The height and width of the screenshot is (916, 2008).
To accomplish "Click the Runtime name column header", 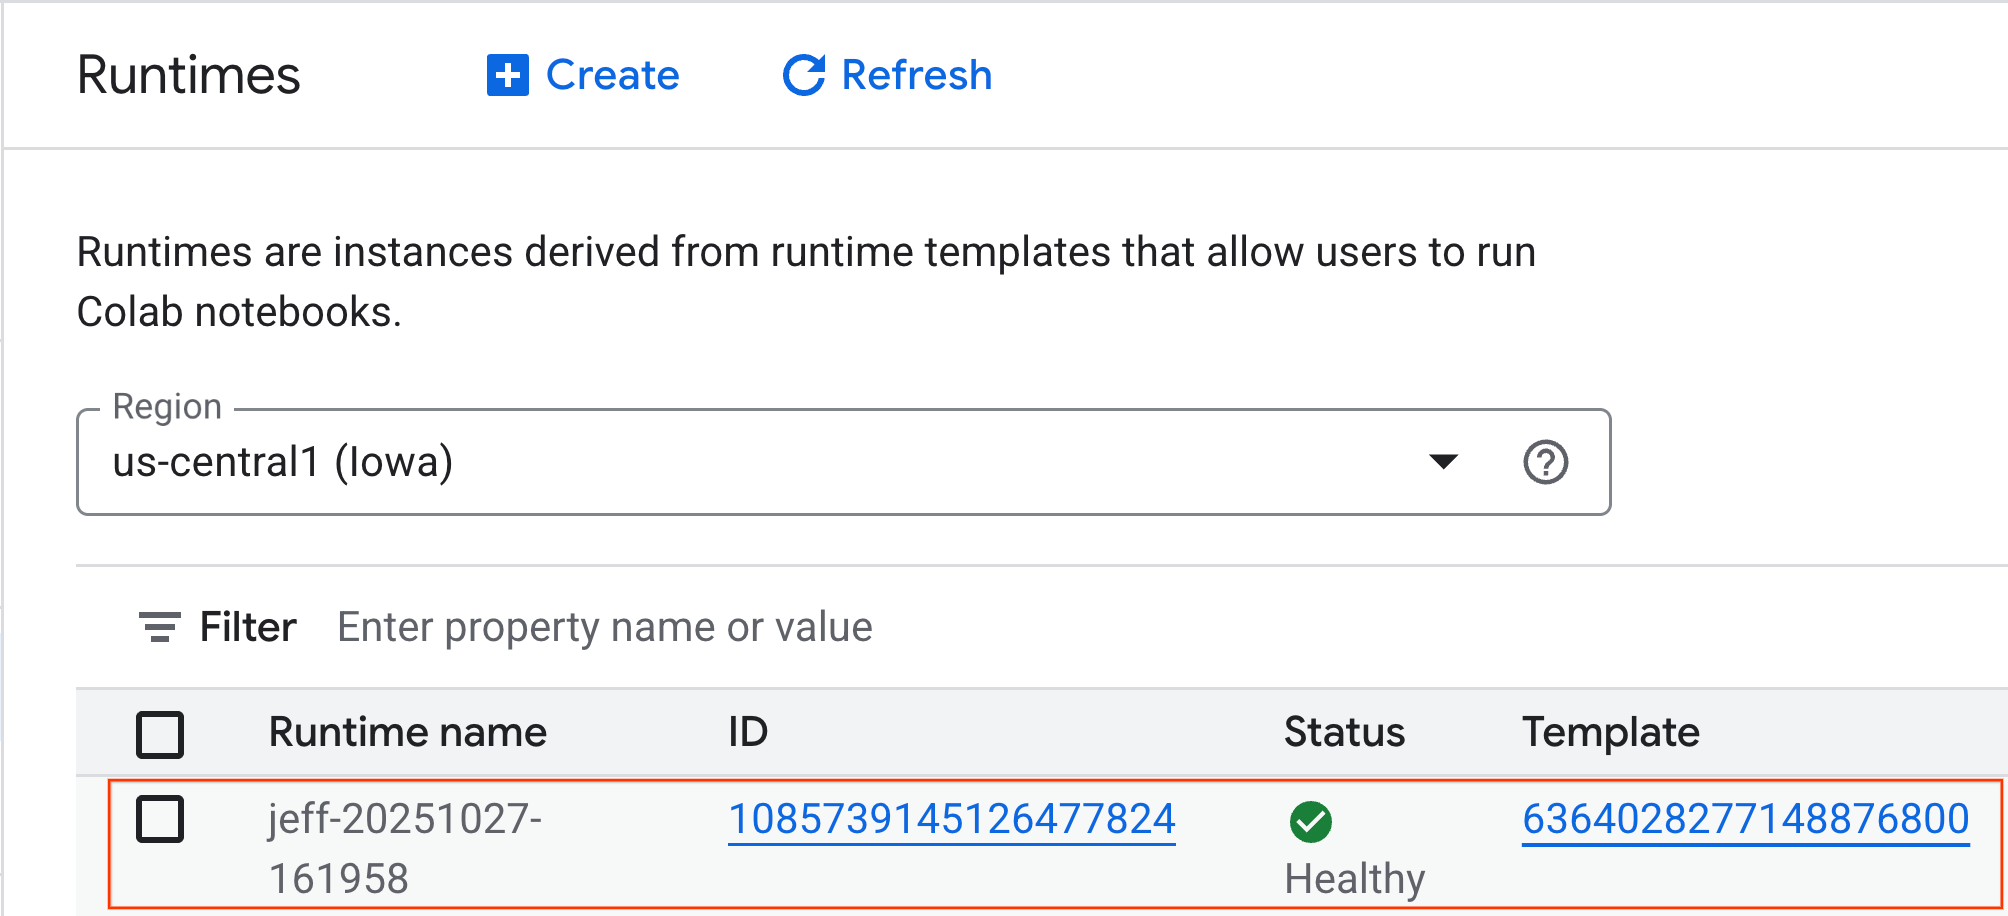I will coord(407,732).
